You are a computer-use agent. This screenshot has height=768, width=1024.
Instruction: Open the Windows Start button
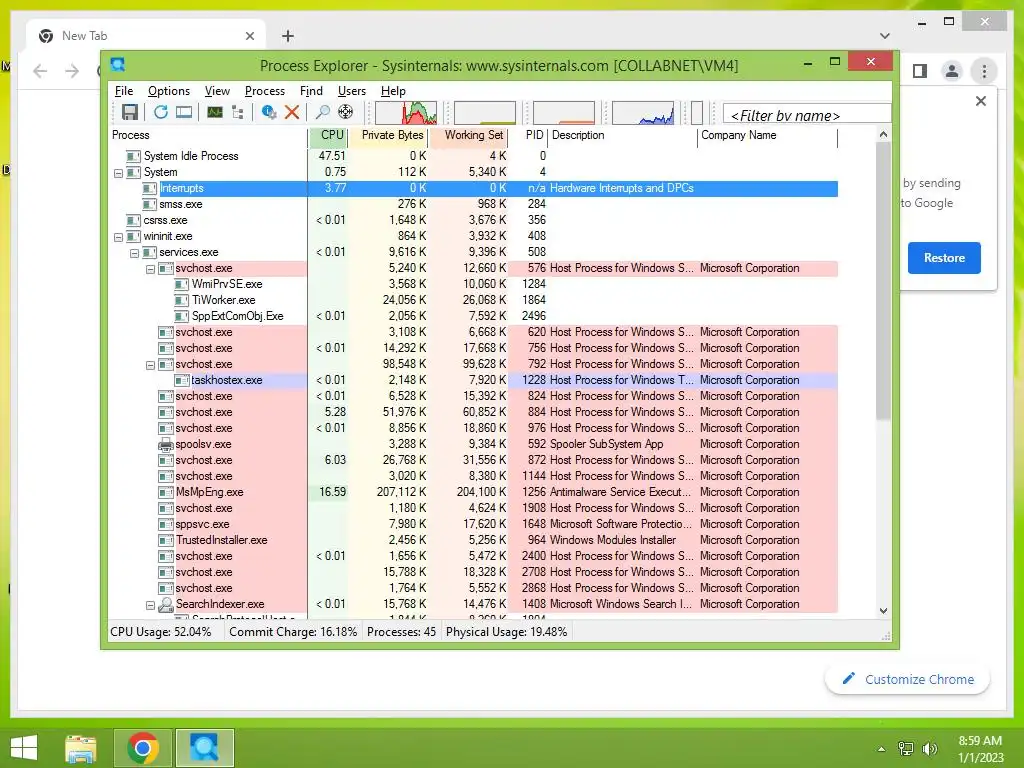[x=24, y=748]
